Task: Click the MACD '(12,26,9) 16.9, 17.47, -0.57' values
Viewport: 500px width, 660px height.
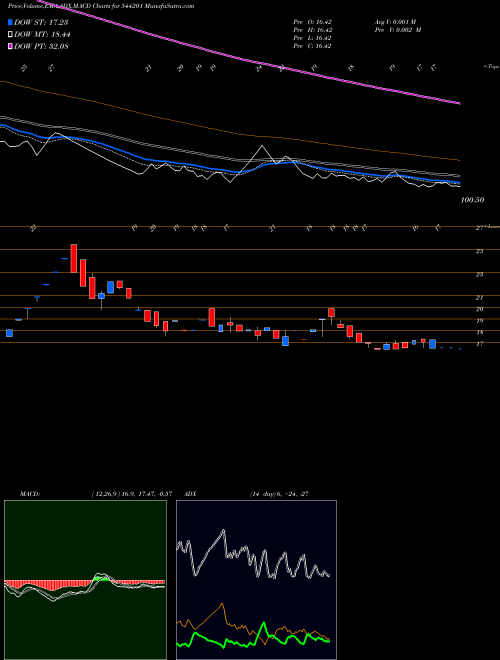Action: (x=131, y=493)
